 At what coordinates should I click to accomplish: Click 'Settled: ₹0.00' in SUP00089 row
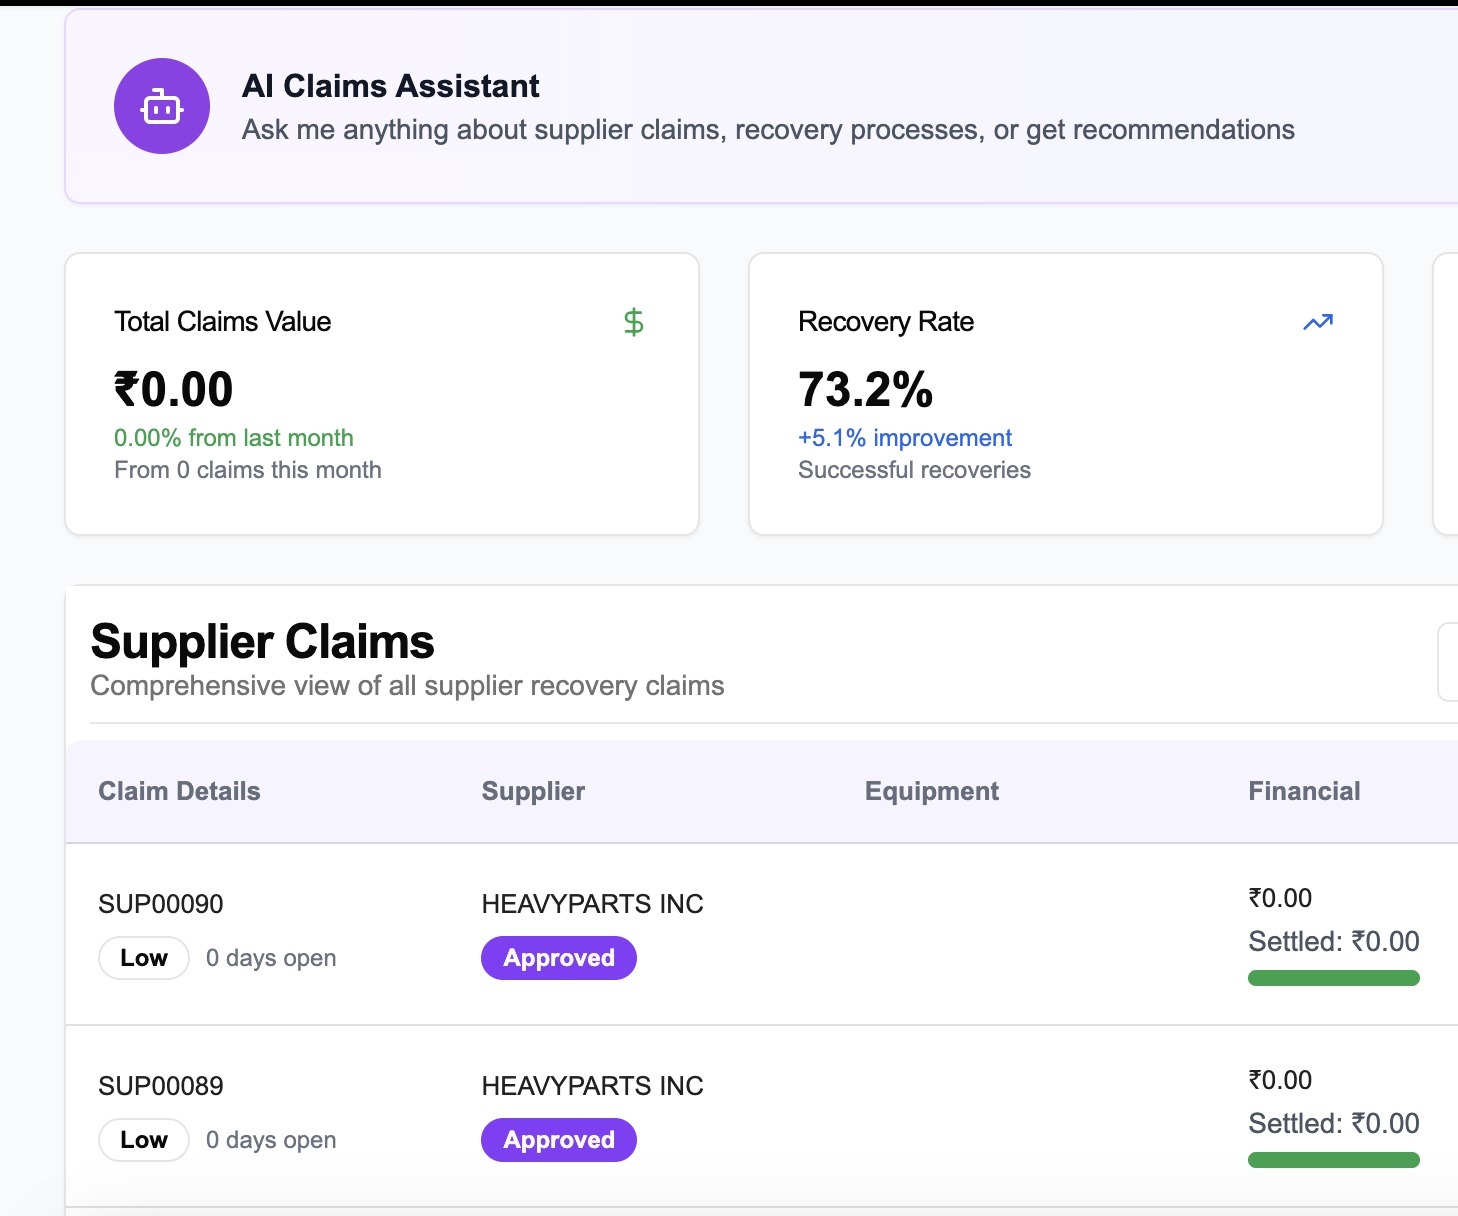1334,1123
